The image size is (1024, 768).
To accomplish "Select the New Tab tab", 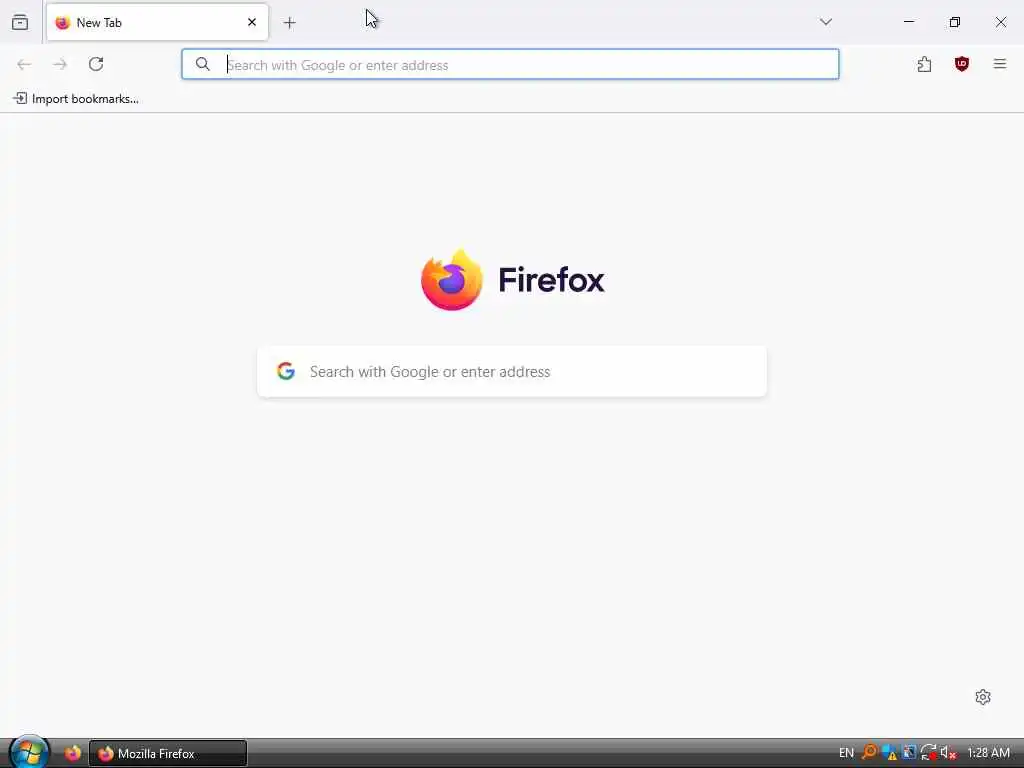I will click(157, 22).
